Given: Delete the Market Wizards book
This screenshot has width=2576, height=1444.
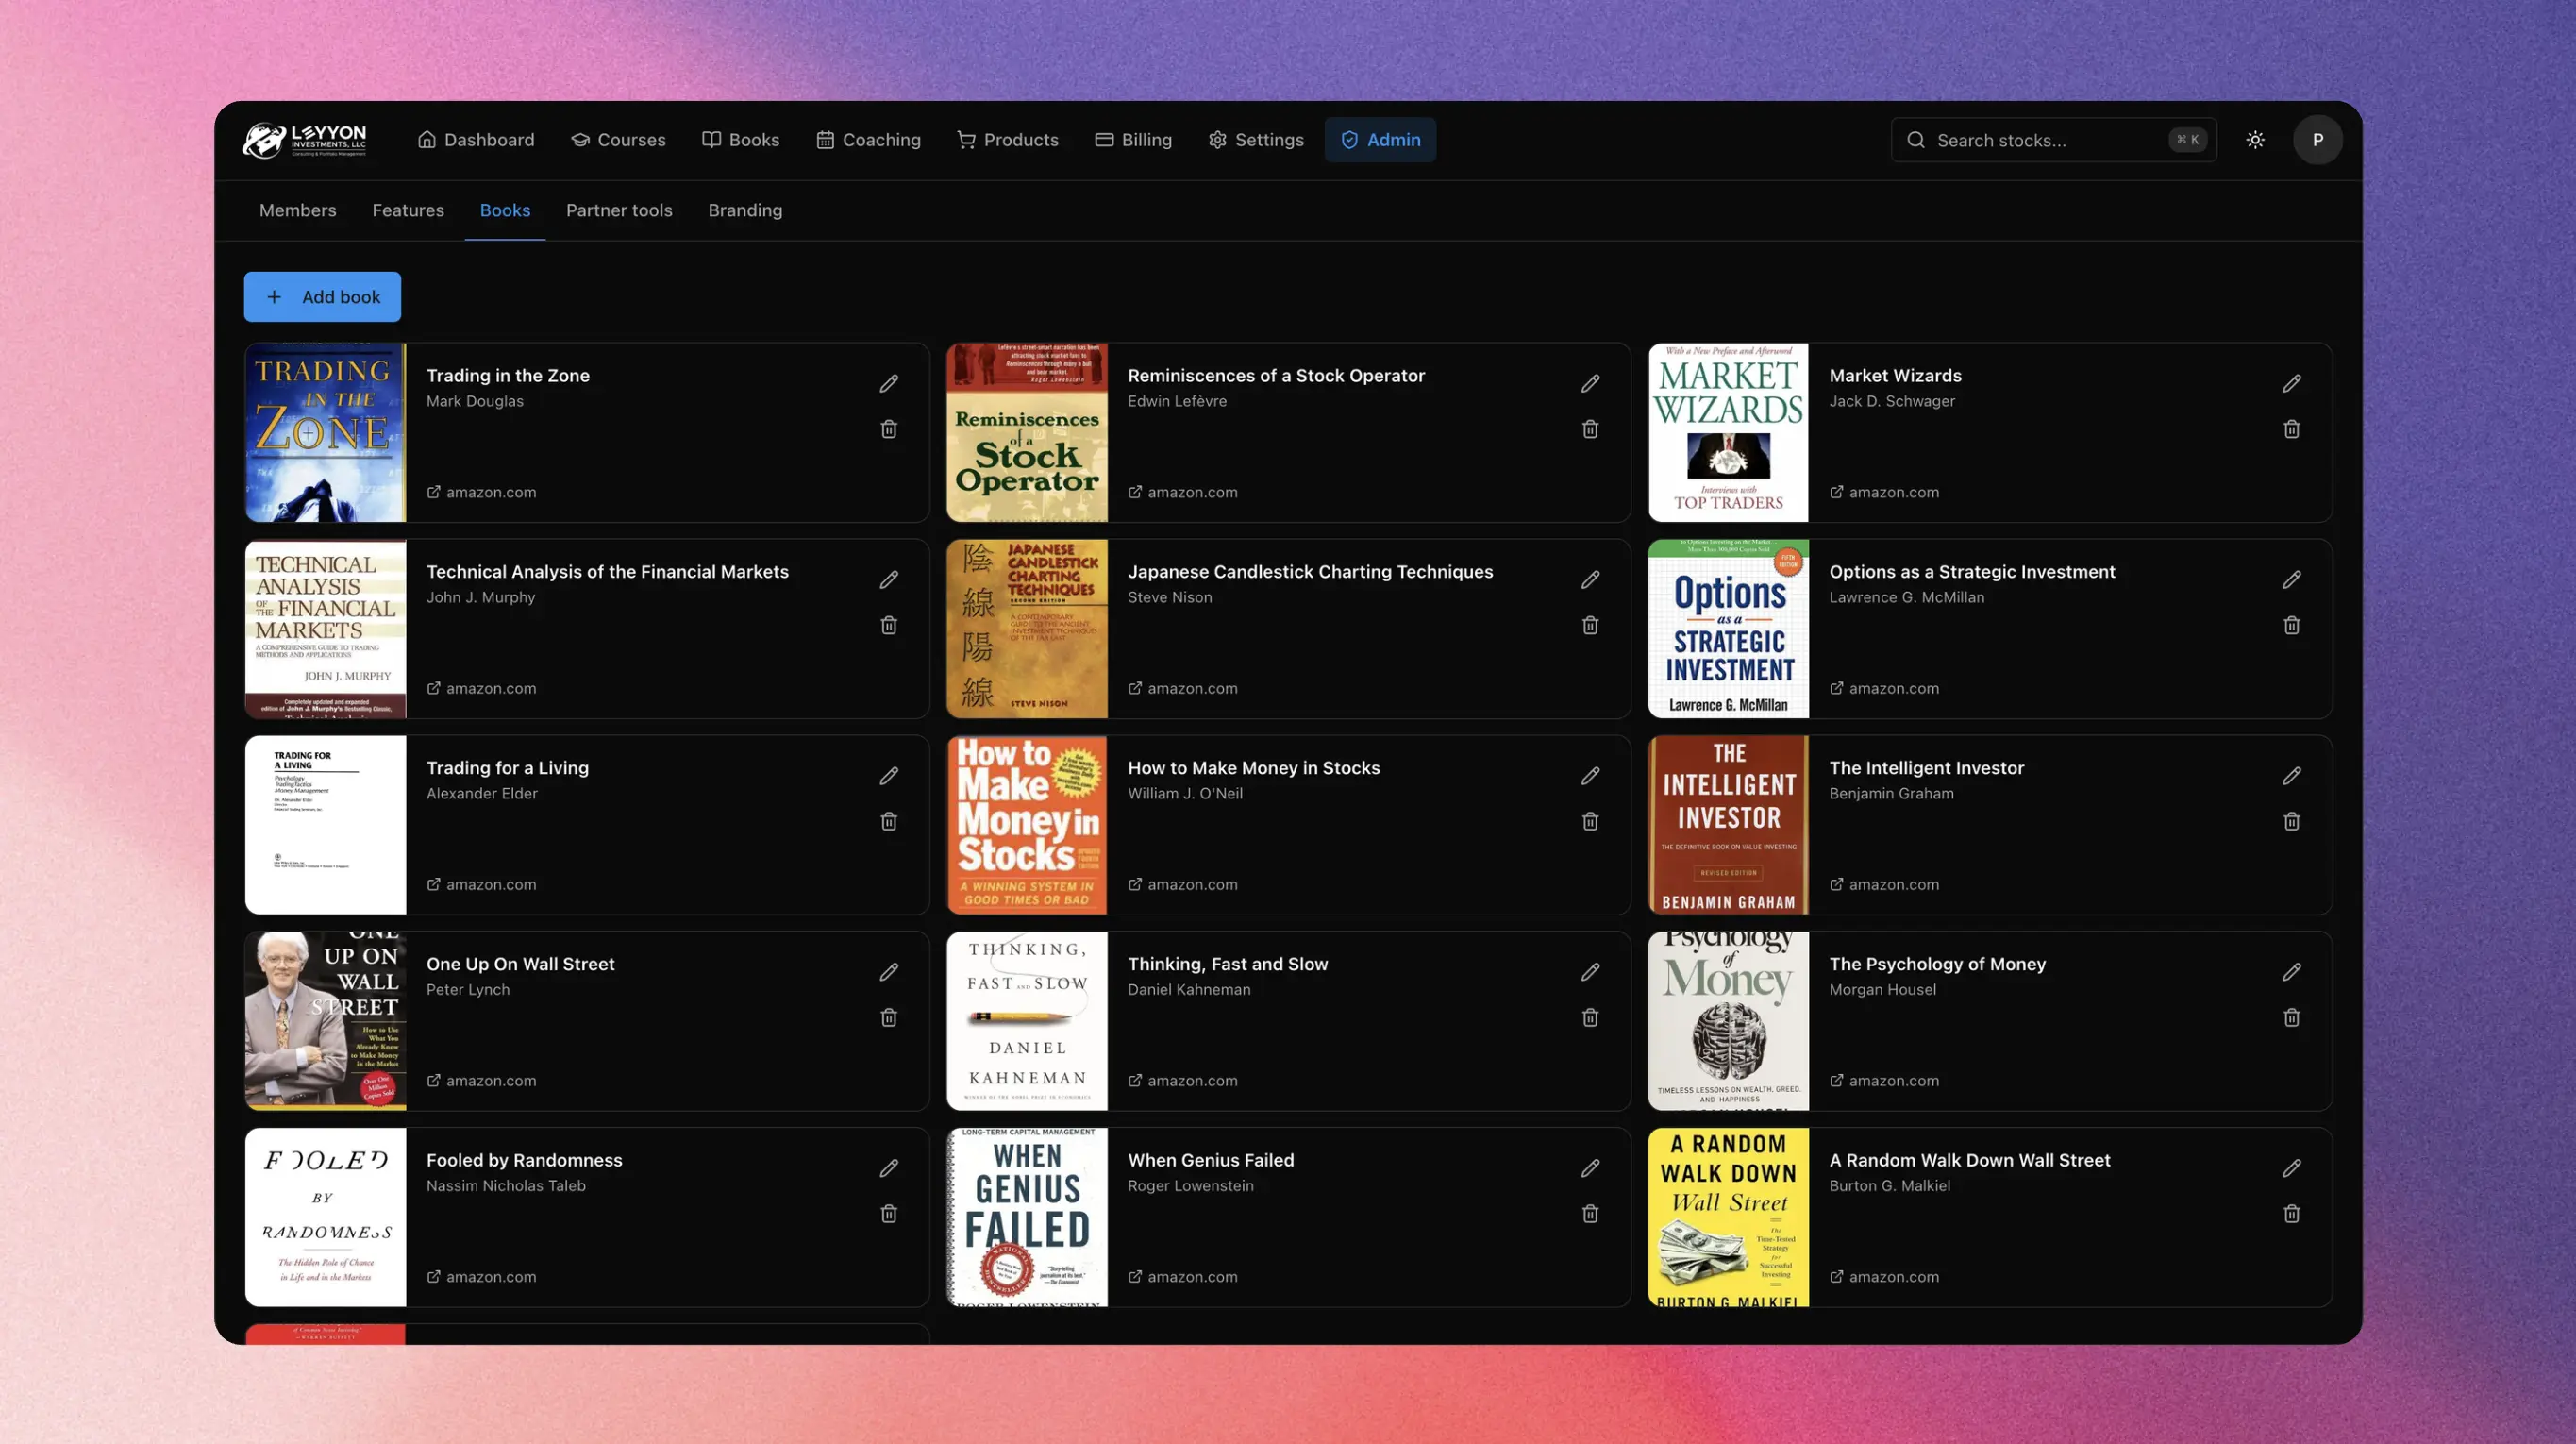Looking at the screenshot, I should click(x=2292, y=429).
